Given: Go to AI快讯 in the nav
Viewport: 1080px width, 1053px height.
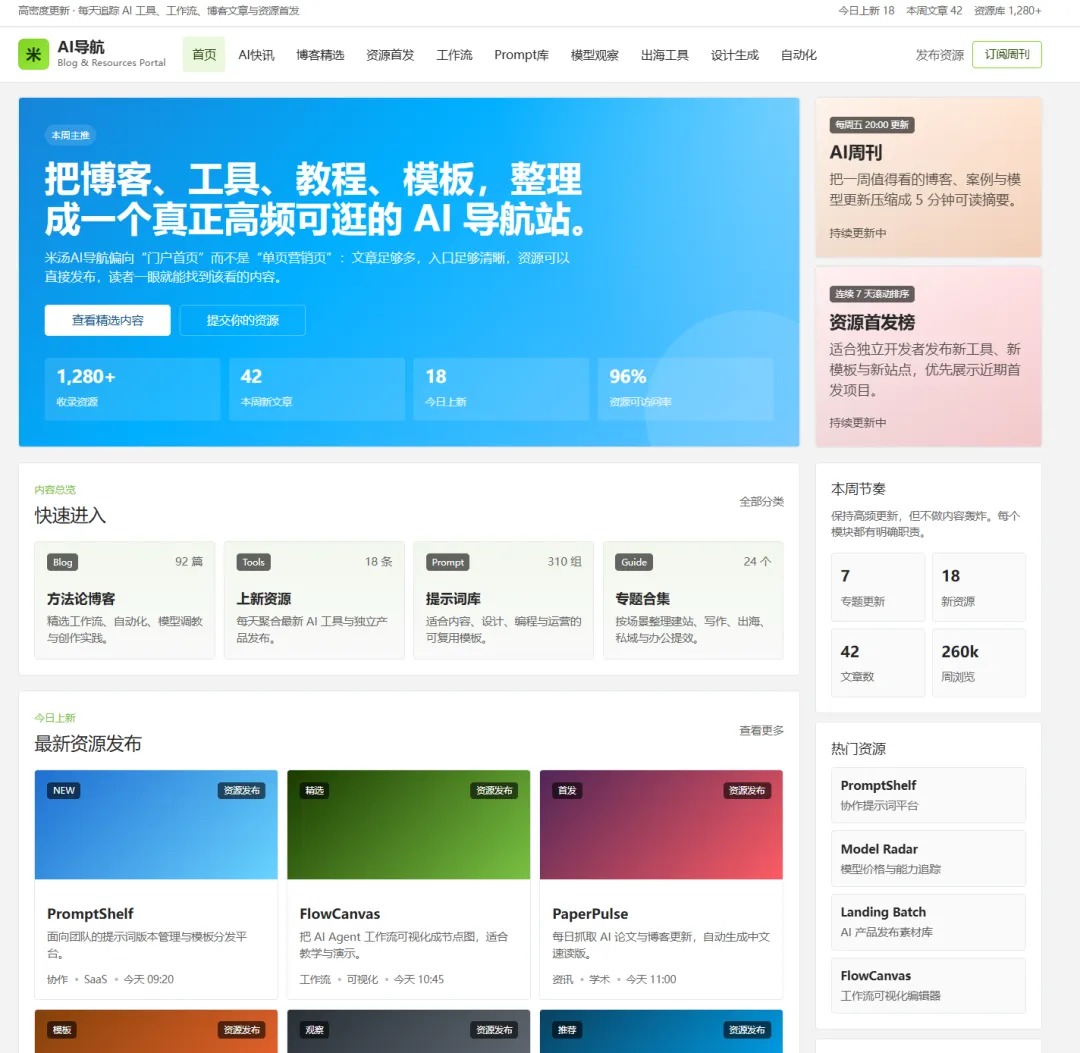Looking at the screenshot, I should [256, 54].
